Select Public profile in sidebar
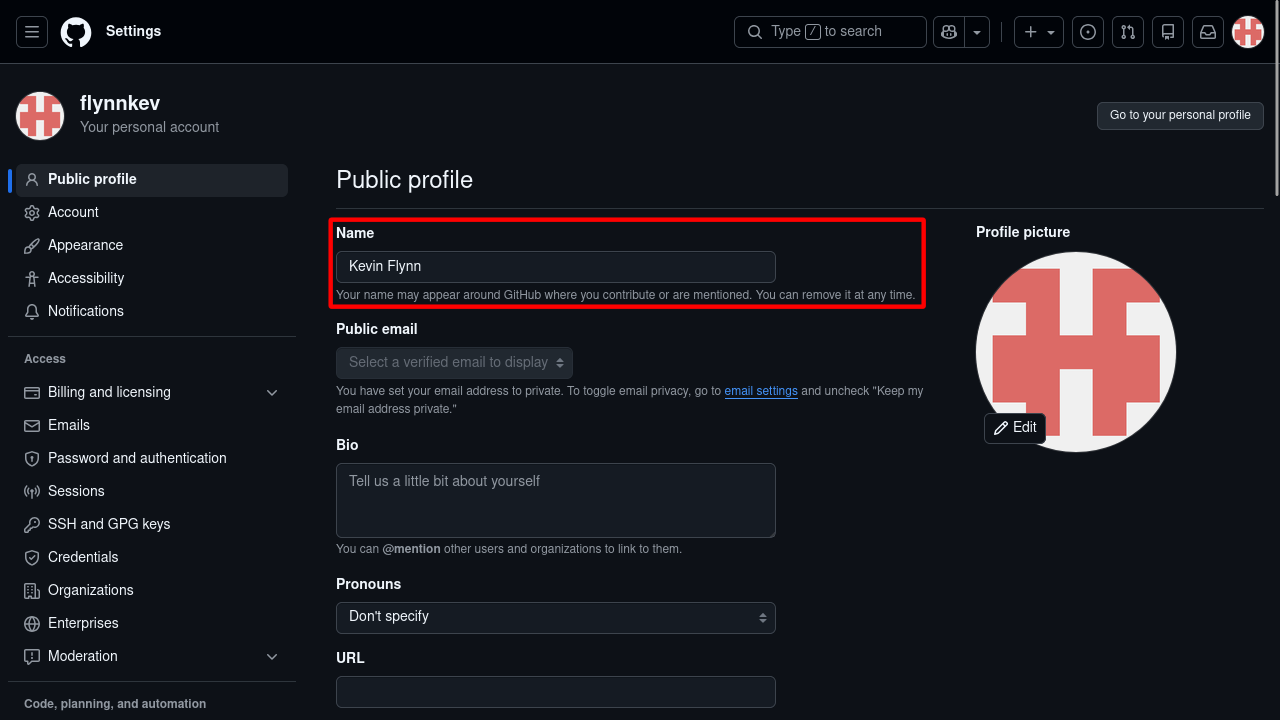 (152, 180)
